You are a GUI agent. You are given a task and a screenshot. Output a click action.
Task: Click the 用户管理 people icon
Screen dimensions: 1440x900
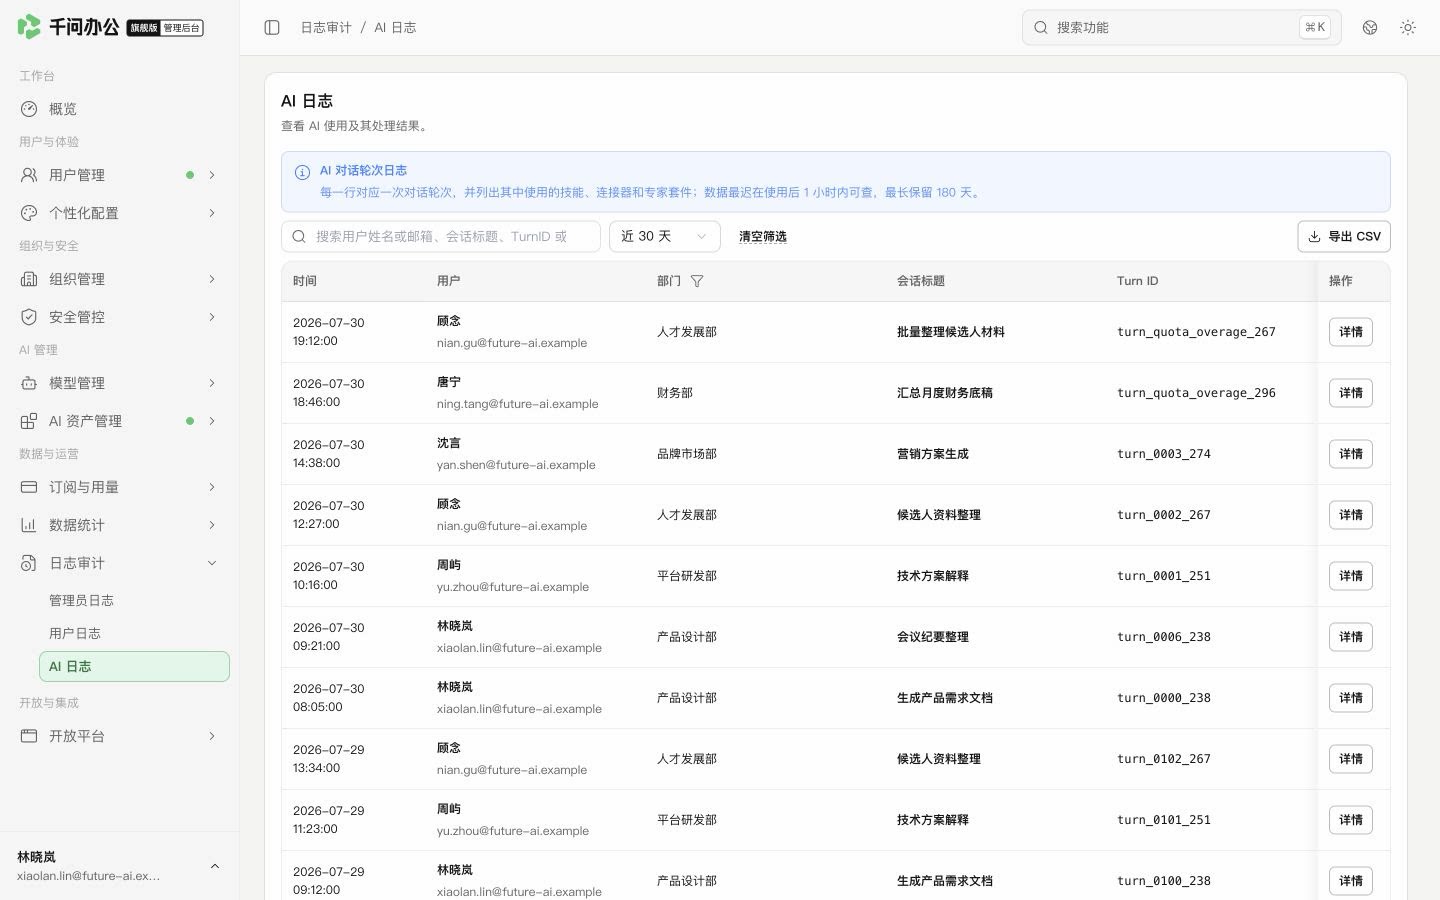coord(29,175)
